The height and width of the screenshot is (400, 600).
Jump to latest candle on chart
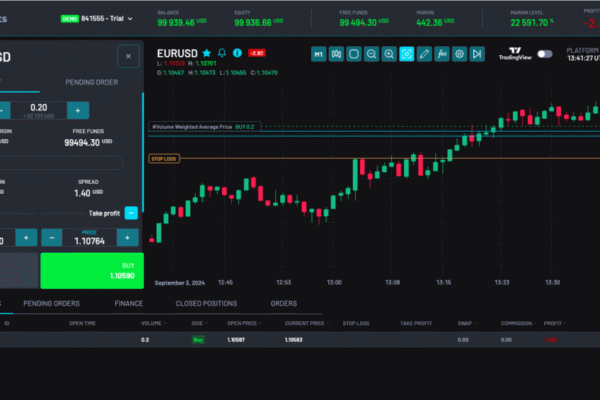pos(477,54)
